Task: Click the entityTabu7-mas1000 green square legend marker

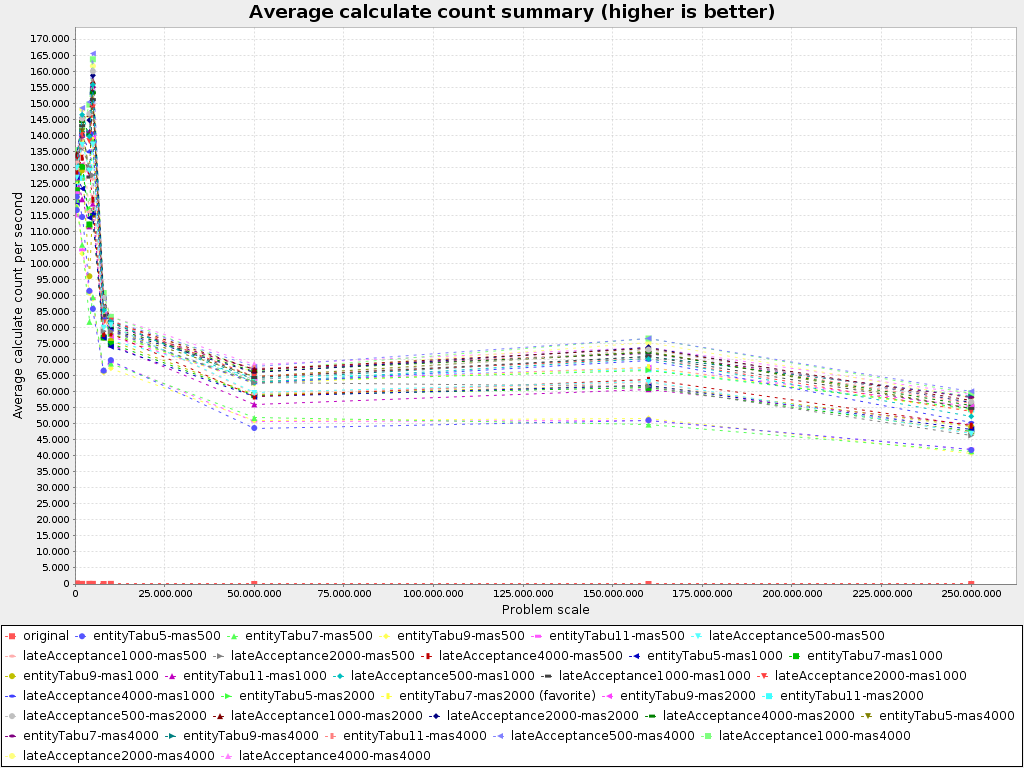Action: tap(795, 656)
